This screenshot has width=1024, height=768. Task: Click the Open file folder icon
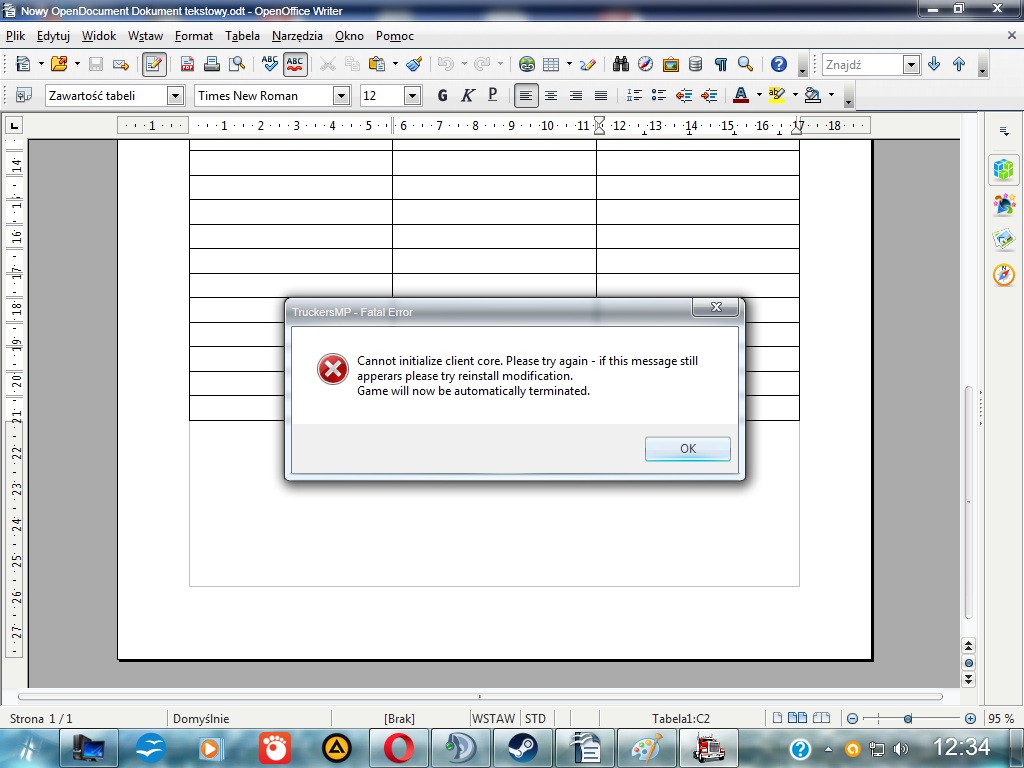click(x=59, y=63)
